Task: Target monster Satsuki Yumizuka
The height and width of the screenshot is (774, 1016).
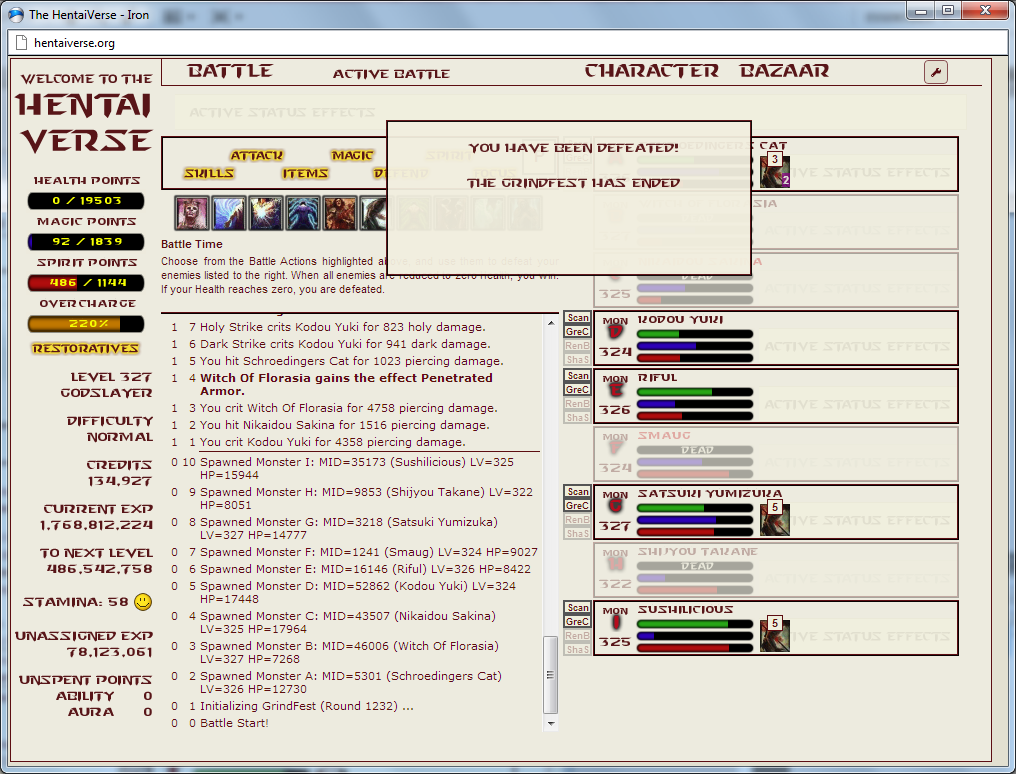Action: pyautogui.click(x=776, y=512)
